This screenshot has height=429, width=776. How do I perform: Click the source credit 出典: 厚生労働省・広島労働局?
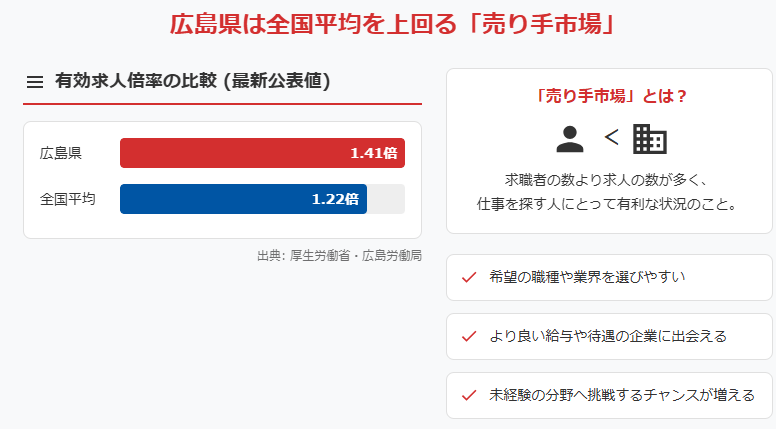(x=340, y=256)
